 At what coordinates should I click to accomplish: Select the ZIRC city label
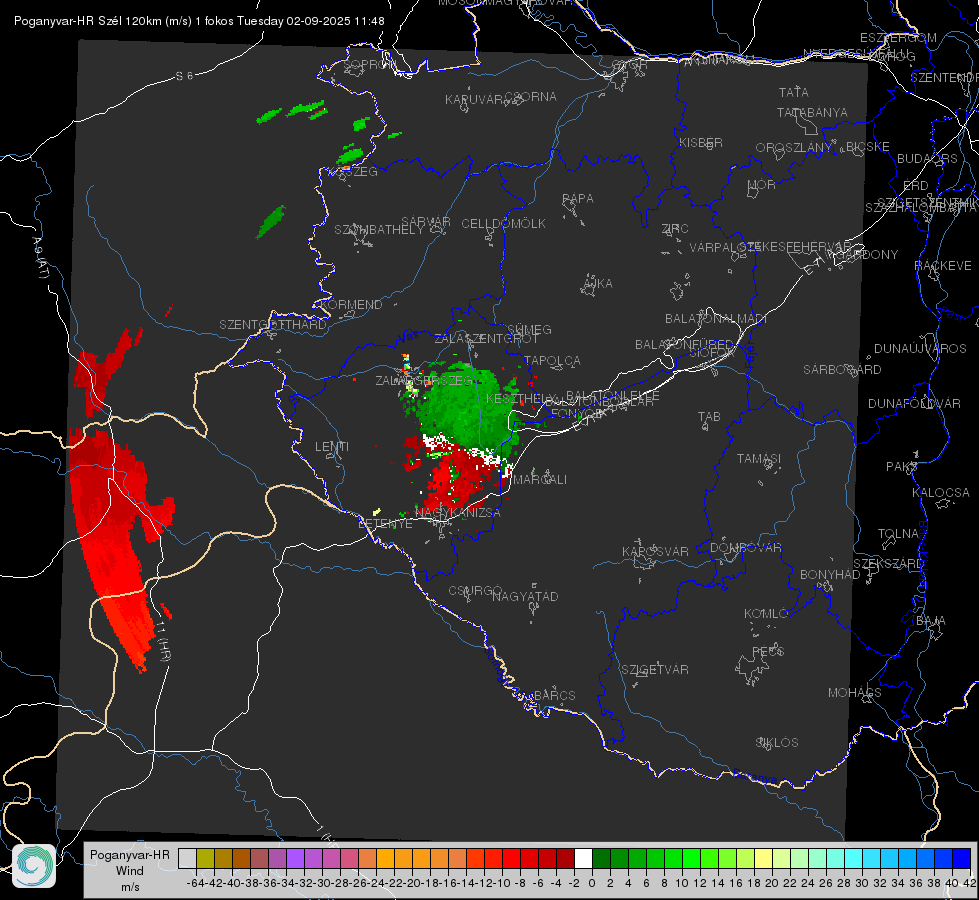[675, 229]
